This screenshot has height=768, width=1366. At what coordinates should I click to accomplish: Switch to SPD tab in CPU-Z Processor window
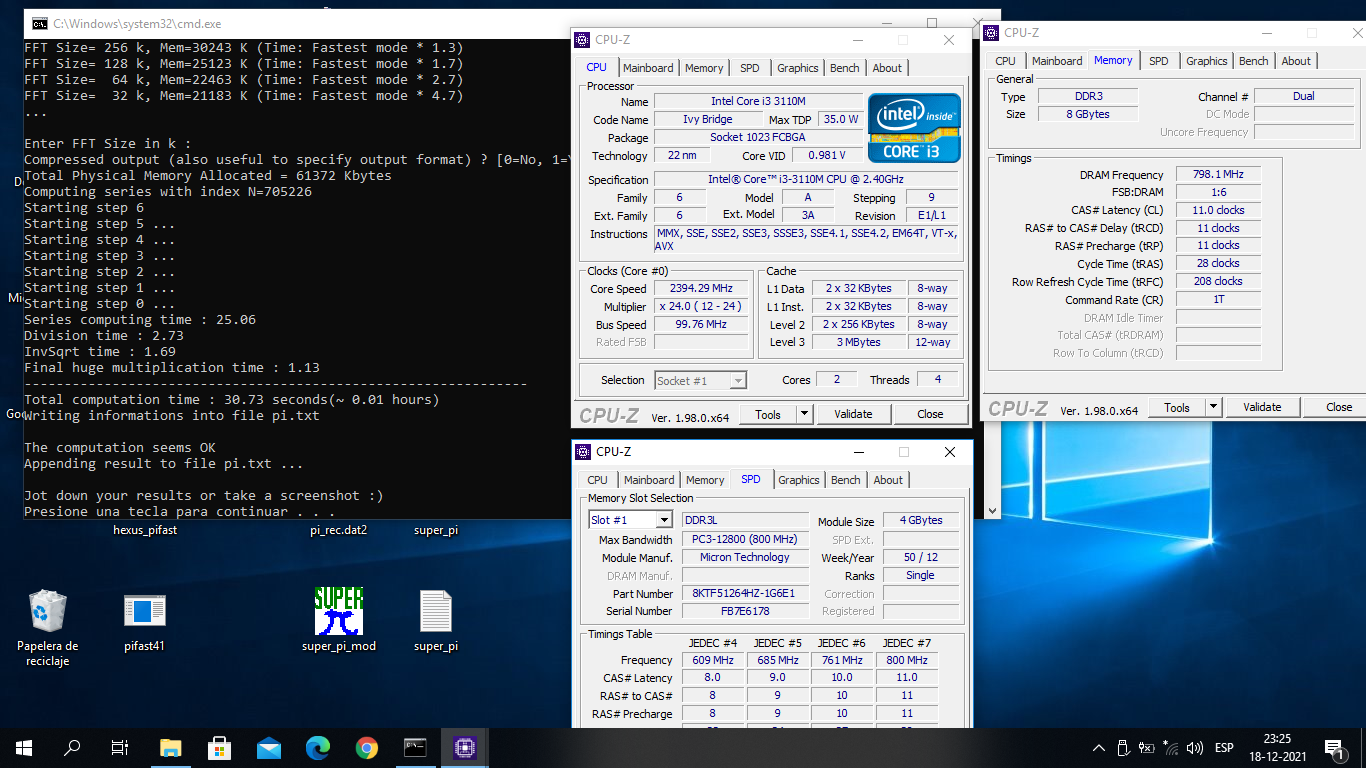pyautogui.click(x=750, y=68)
